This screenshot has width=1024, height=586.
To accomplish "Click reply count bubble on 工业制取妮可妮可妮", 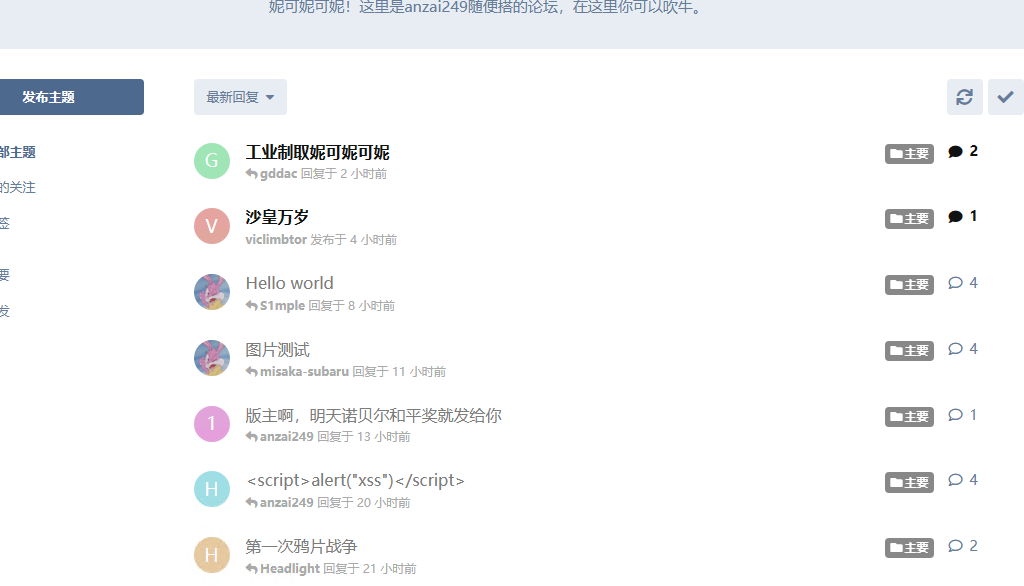I will coord(963,152).
